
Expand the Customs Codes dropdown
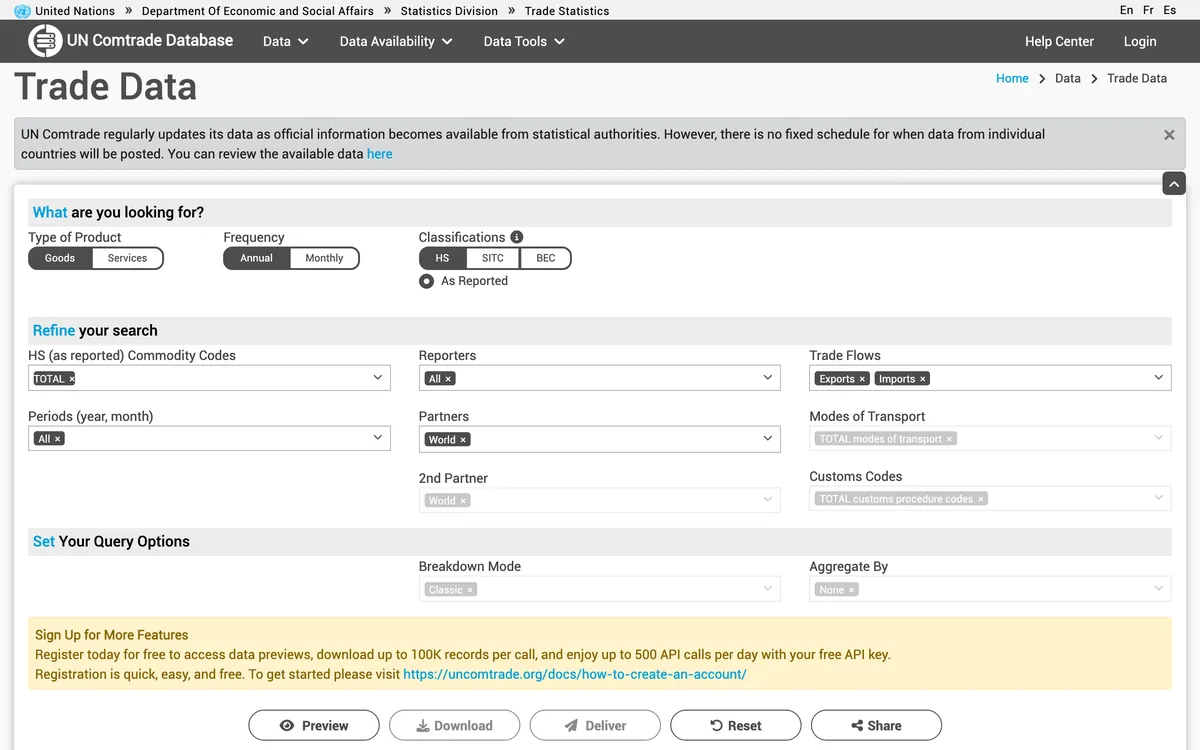[1159, 498]
